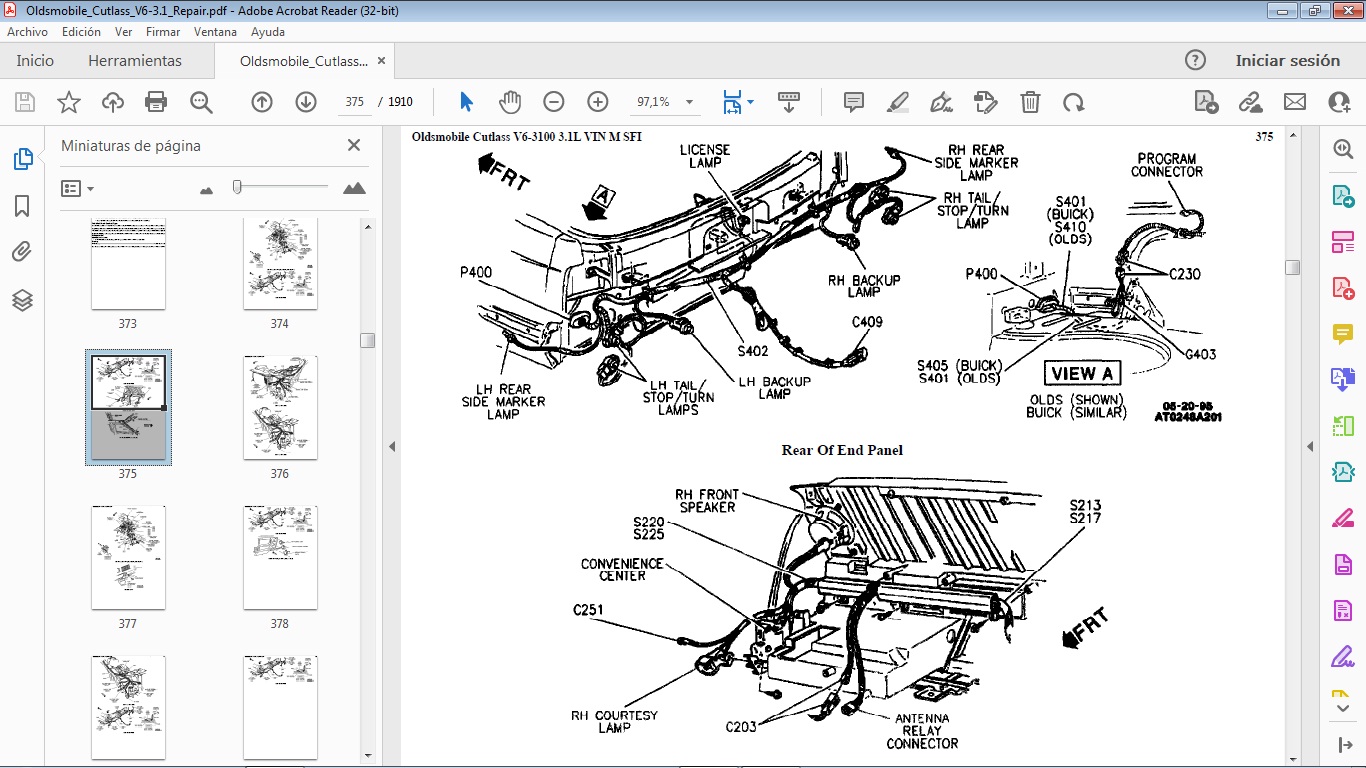Collapse the left navigation pane arrow

pos(392,446)
